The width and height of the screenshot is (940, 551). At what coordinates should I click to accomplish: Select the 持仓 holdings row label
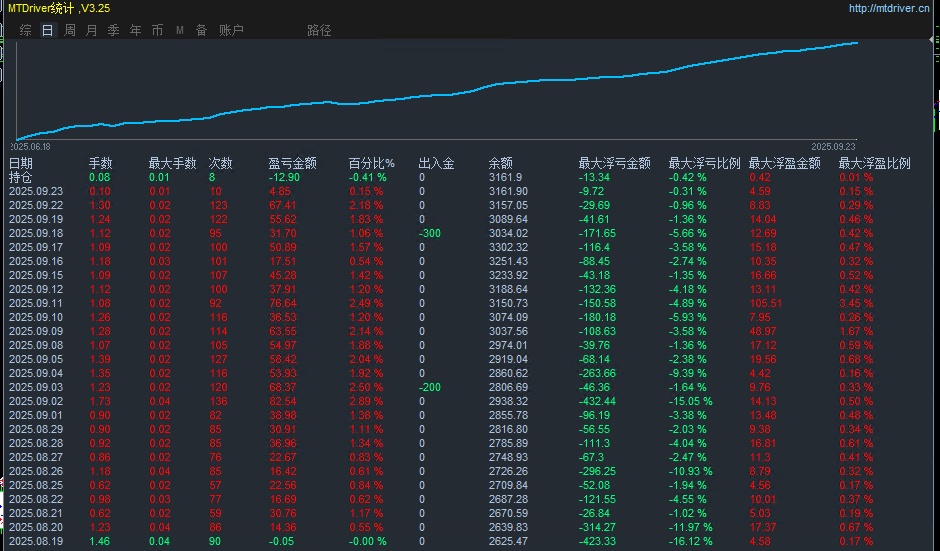click(20, 177)
